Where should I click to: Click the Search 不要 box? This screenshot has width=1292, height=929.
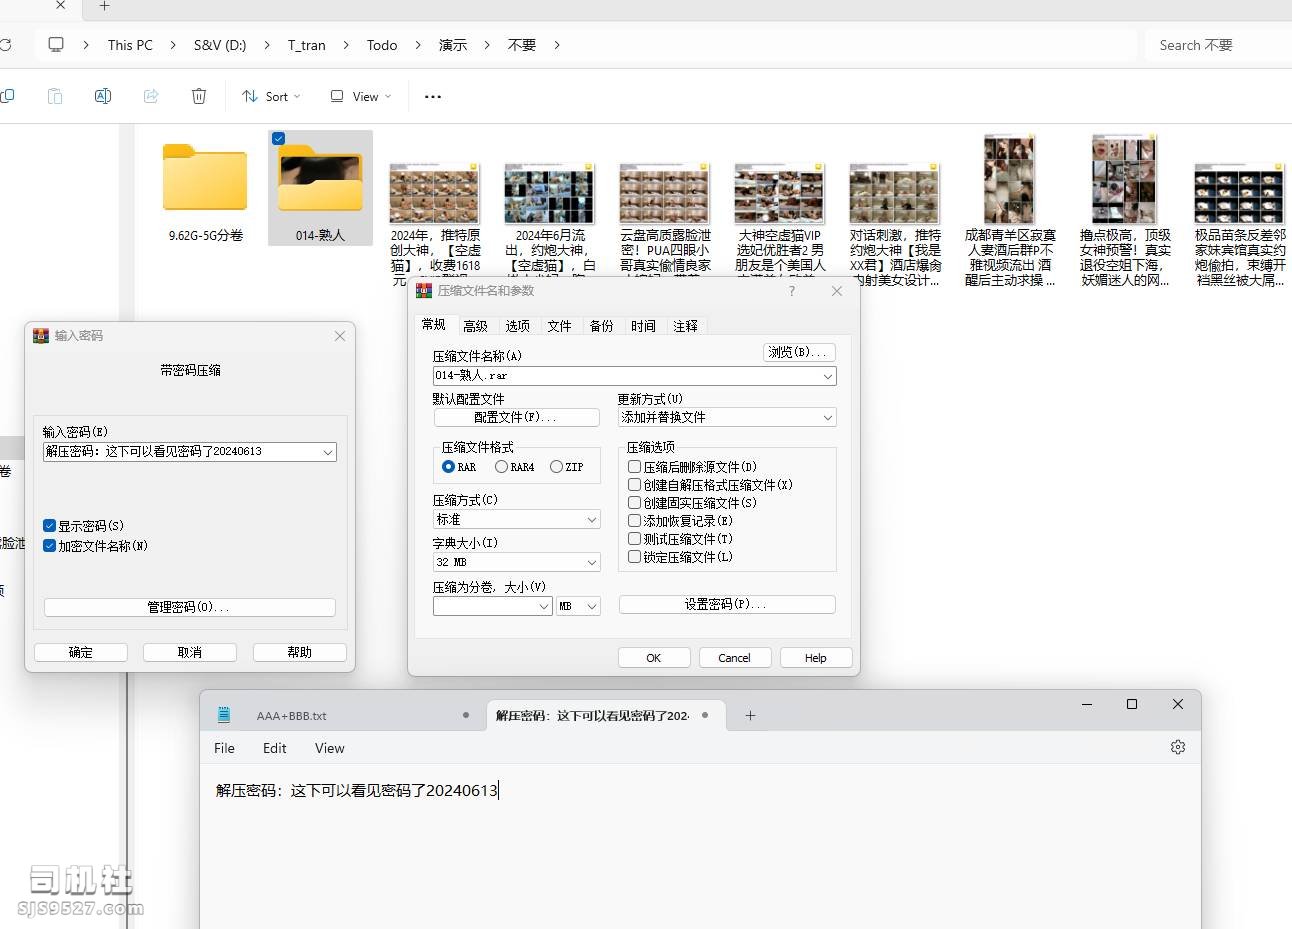coord(1218,45)
